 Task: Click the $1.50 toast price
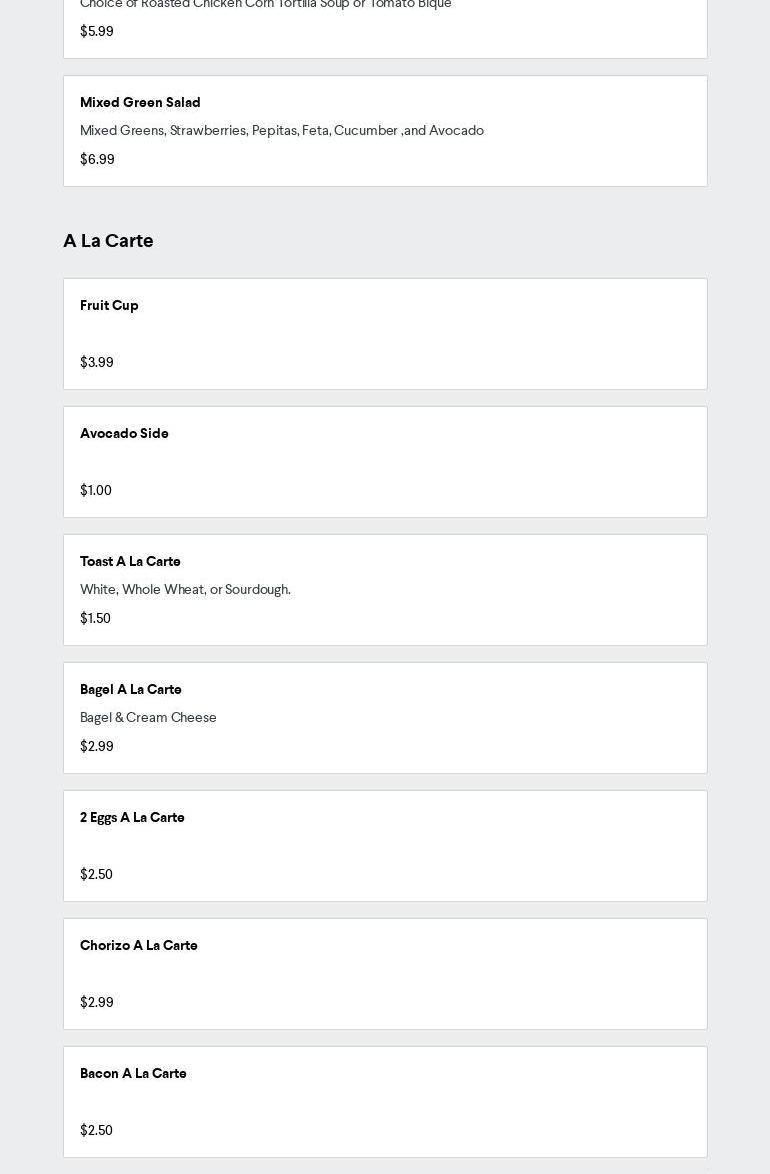(95, 618)
